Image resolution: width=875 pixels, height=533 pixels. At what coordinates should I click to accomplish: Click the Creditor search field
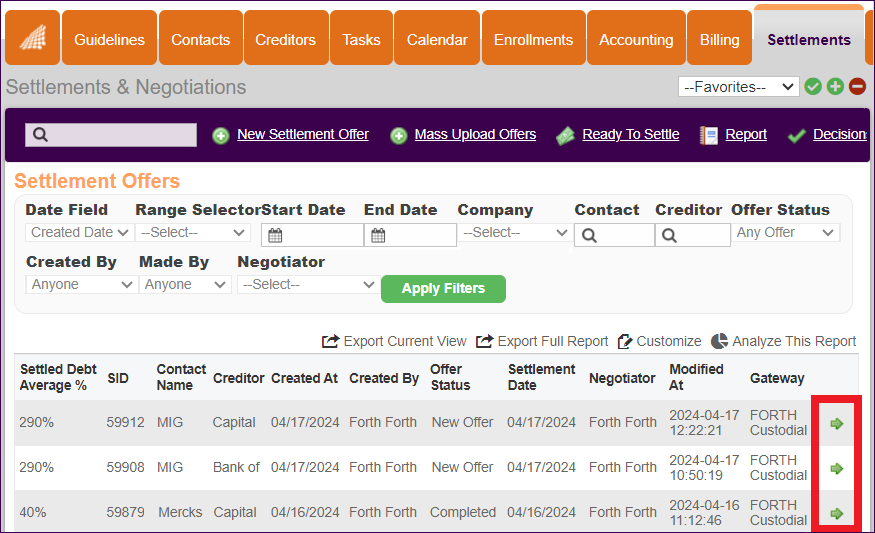point(693,235)
